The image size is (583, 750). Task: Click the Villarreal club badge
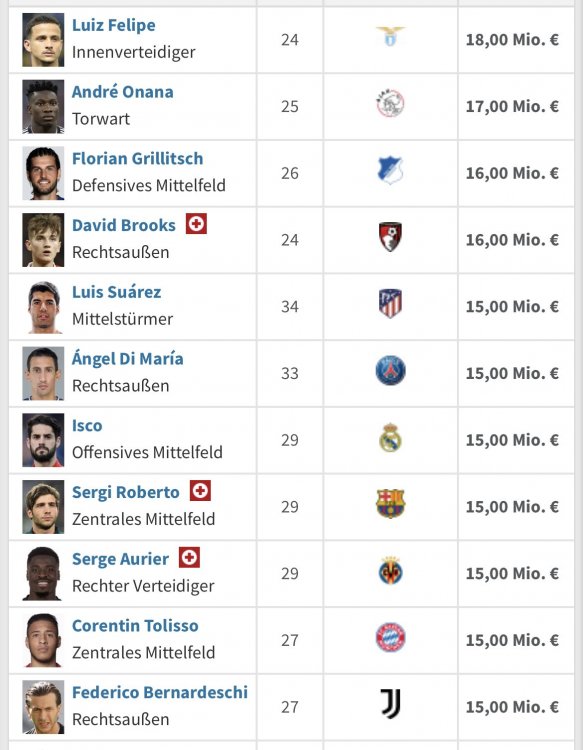point(390,571)
